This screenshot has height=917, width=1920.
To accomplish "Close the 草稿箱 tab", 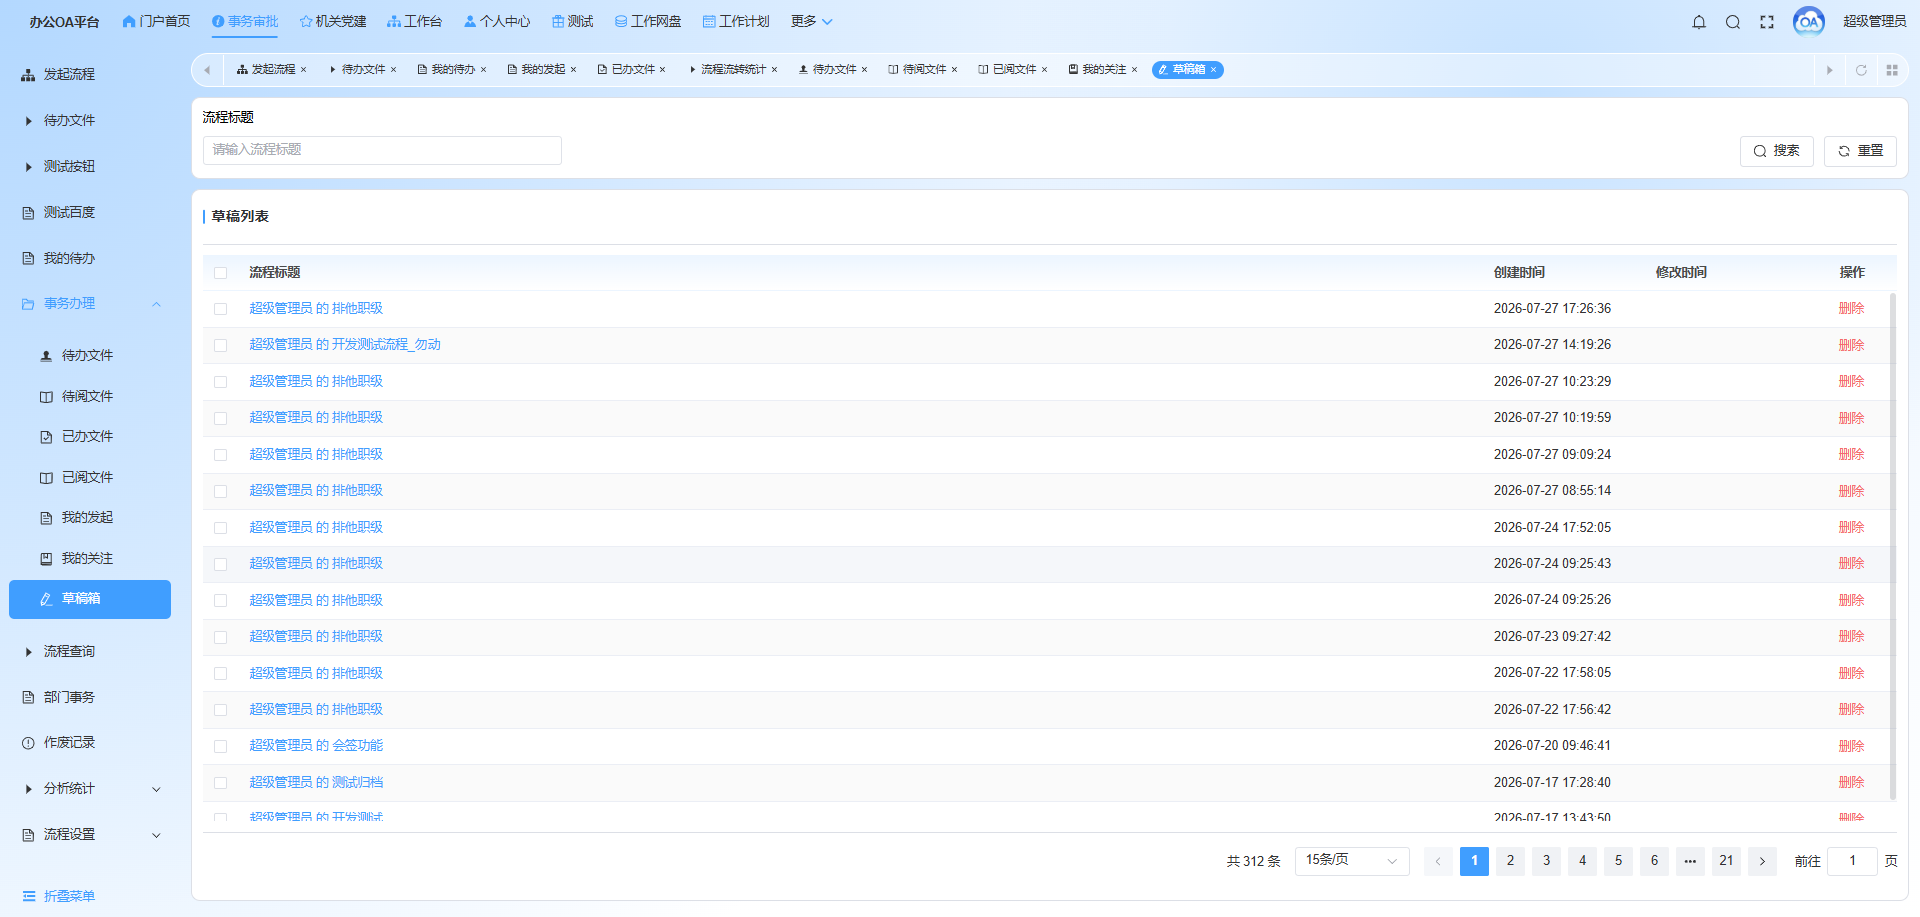I will point(1213,70).
